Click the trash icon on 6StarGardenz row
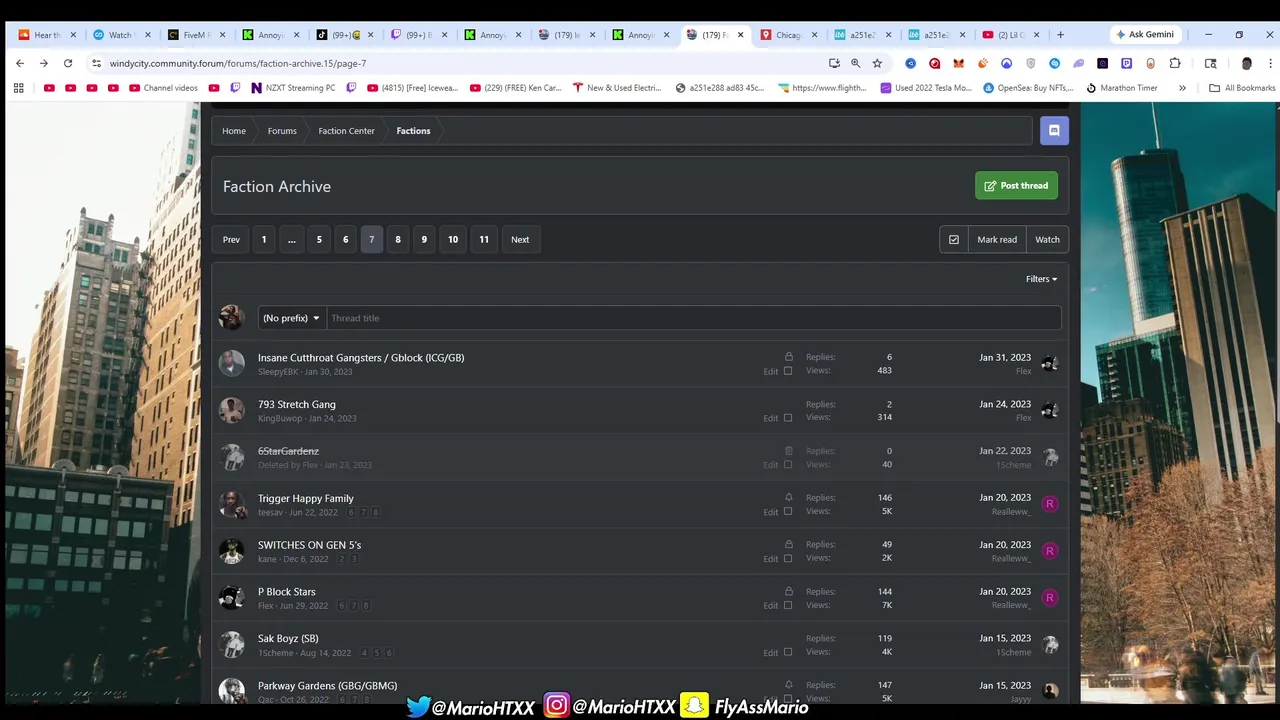The height and width of the screenshot is (720, 1280). (789, 451)
